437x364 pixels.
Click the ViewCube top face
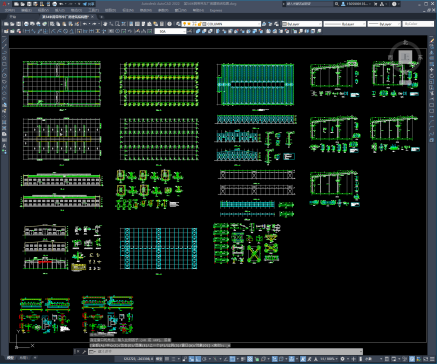coord(405,57)
